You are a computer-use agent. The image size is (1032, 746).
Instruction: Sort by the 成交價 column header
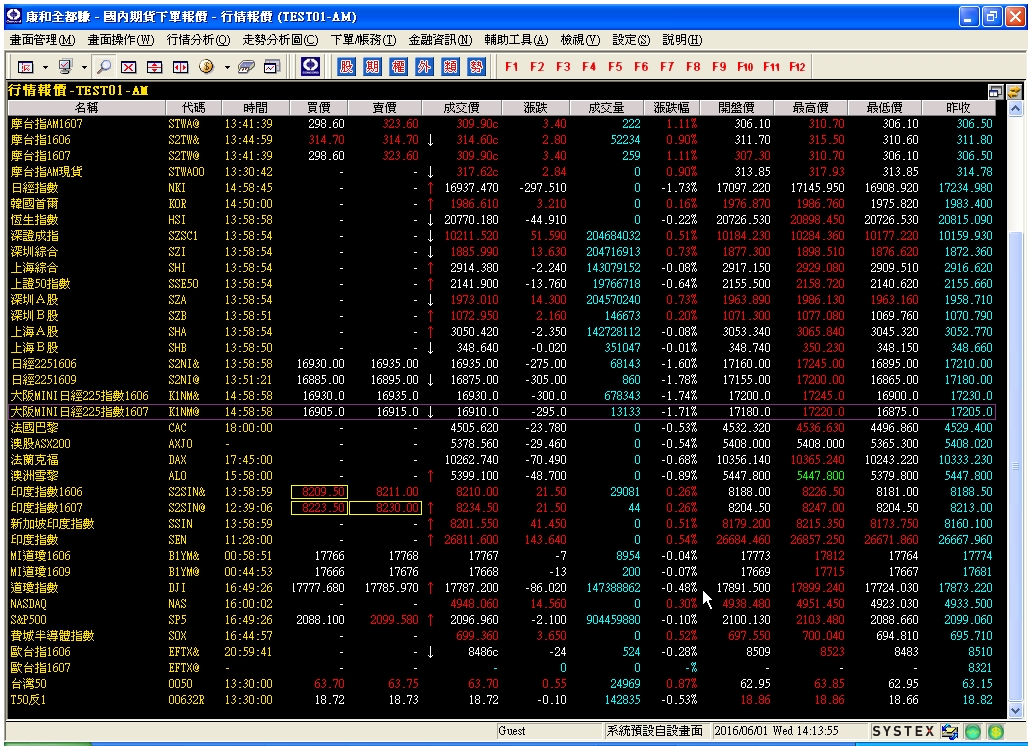[x=461, y=107]
